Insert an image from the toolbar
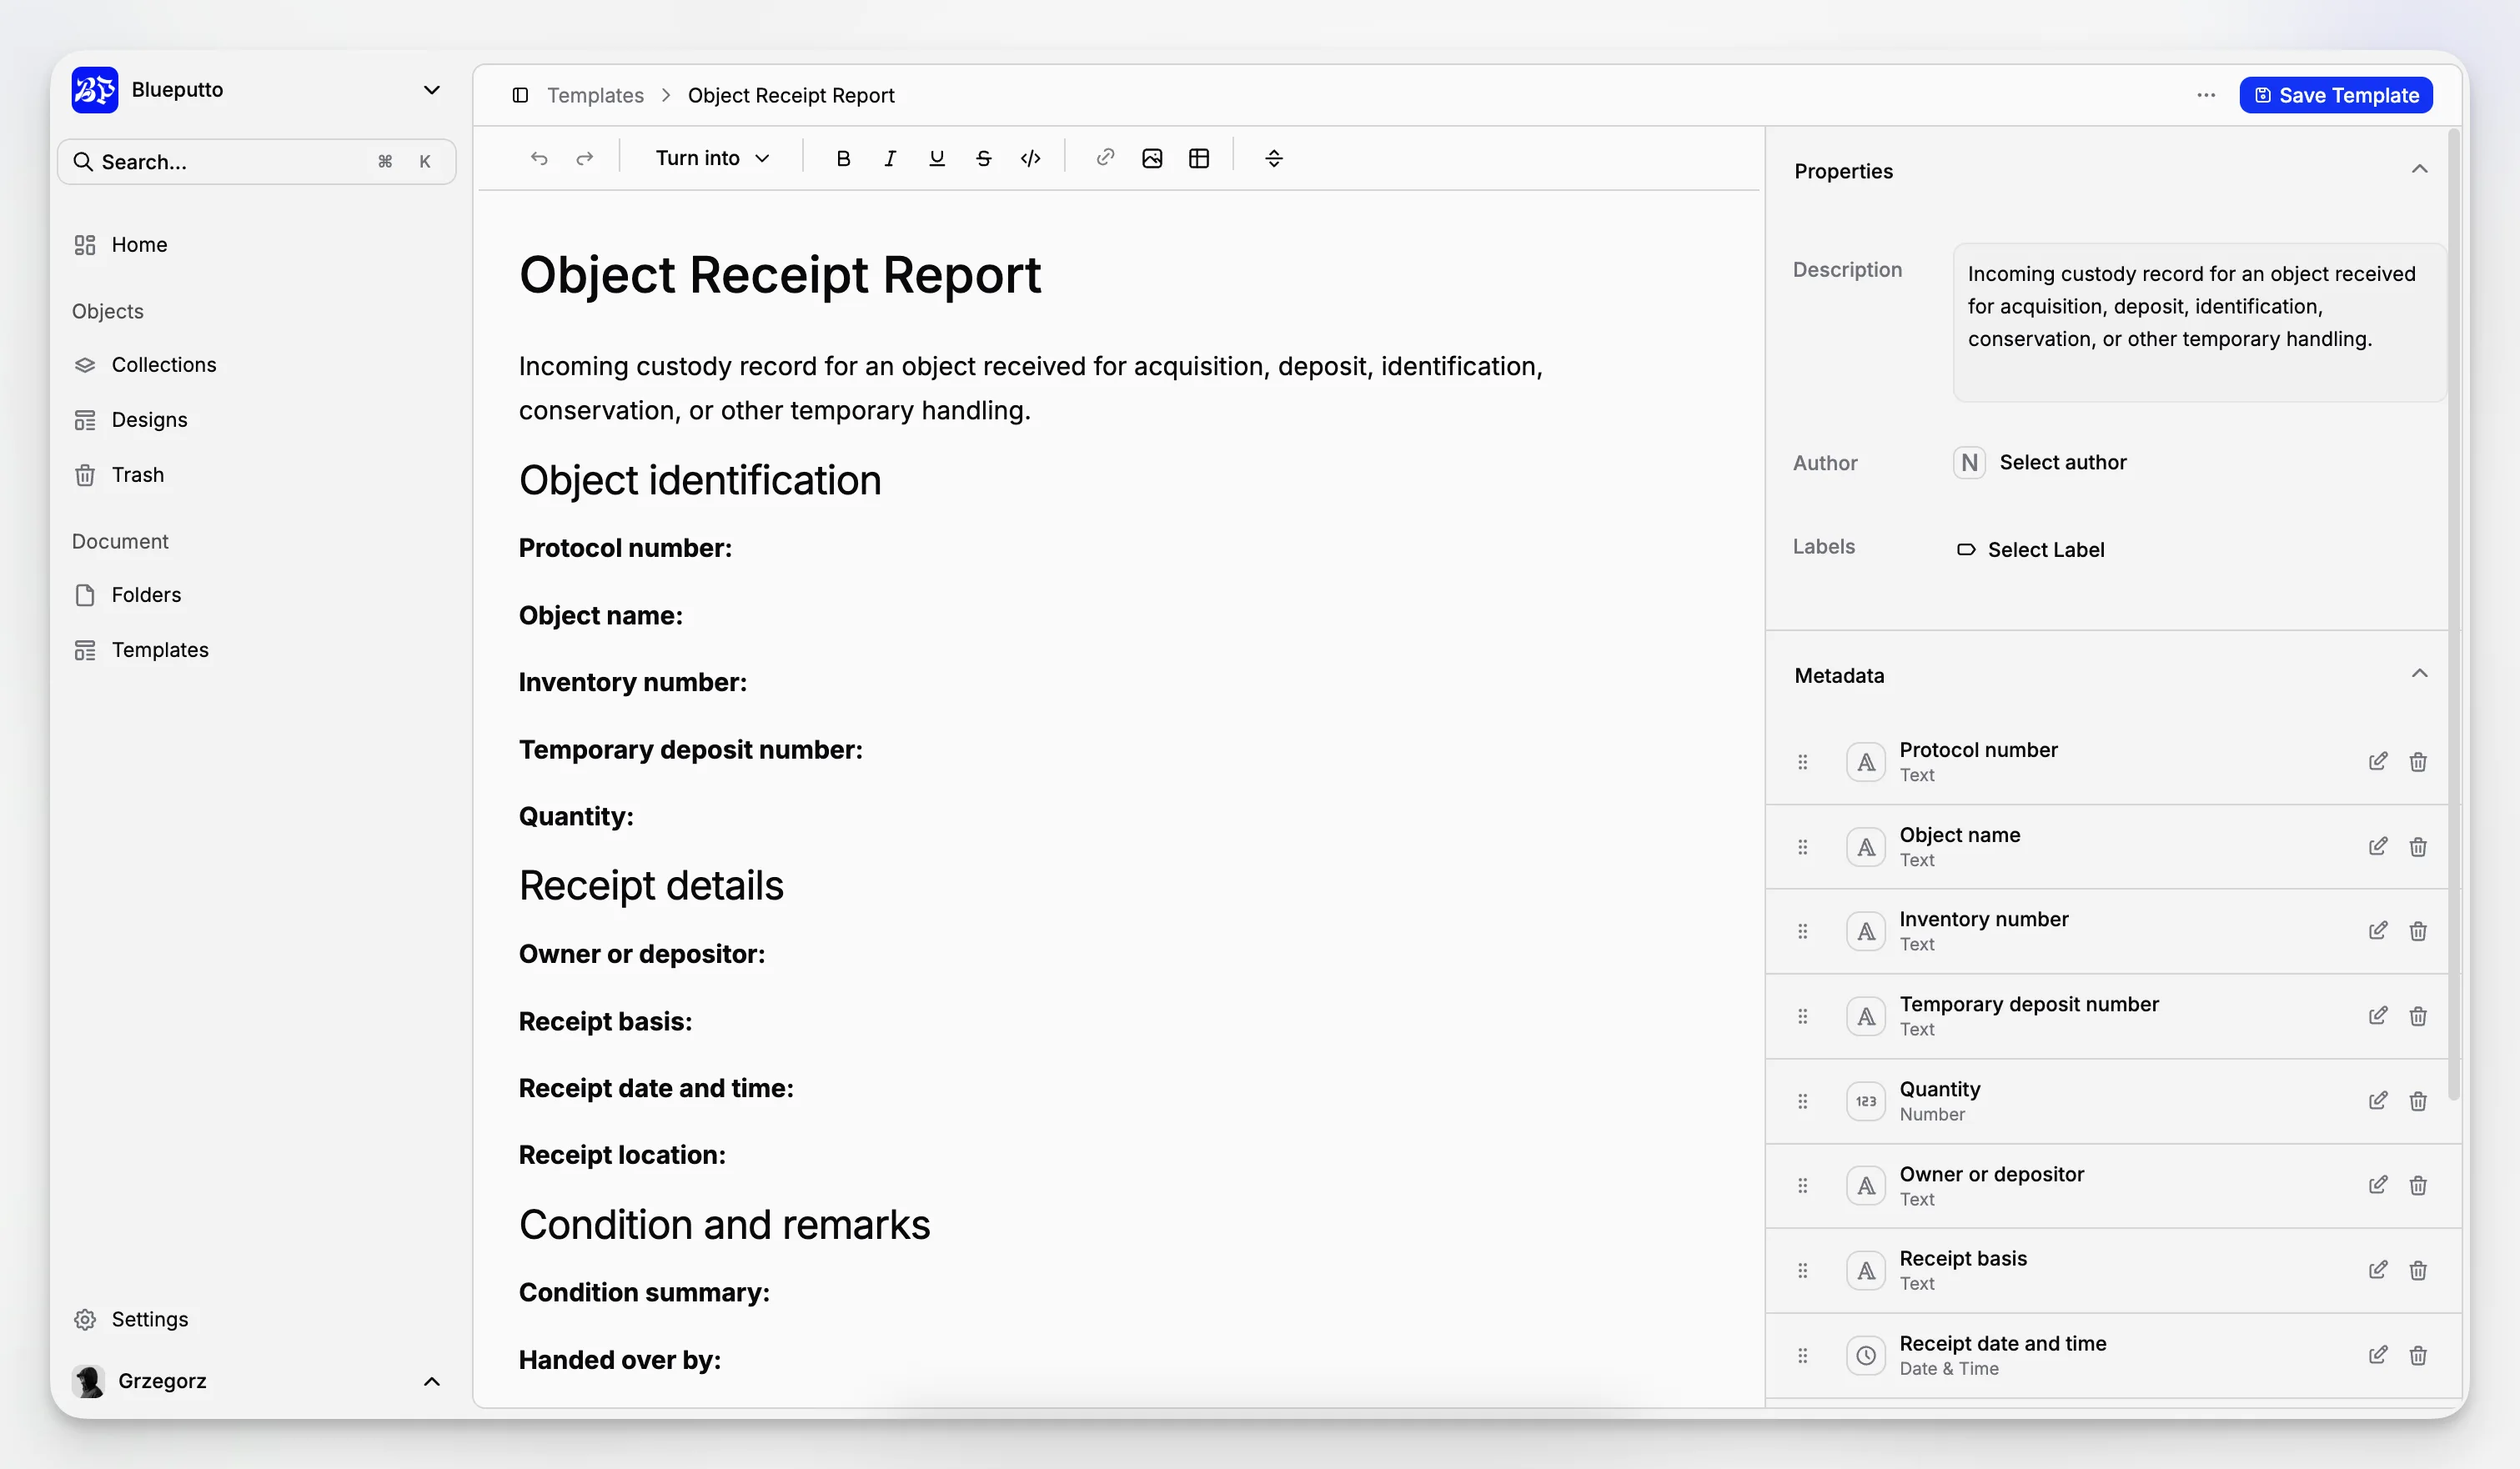The width and height of the screenshot is (2520, 1469). [1152, 158]
